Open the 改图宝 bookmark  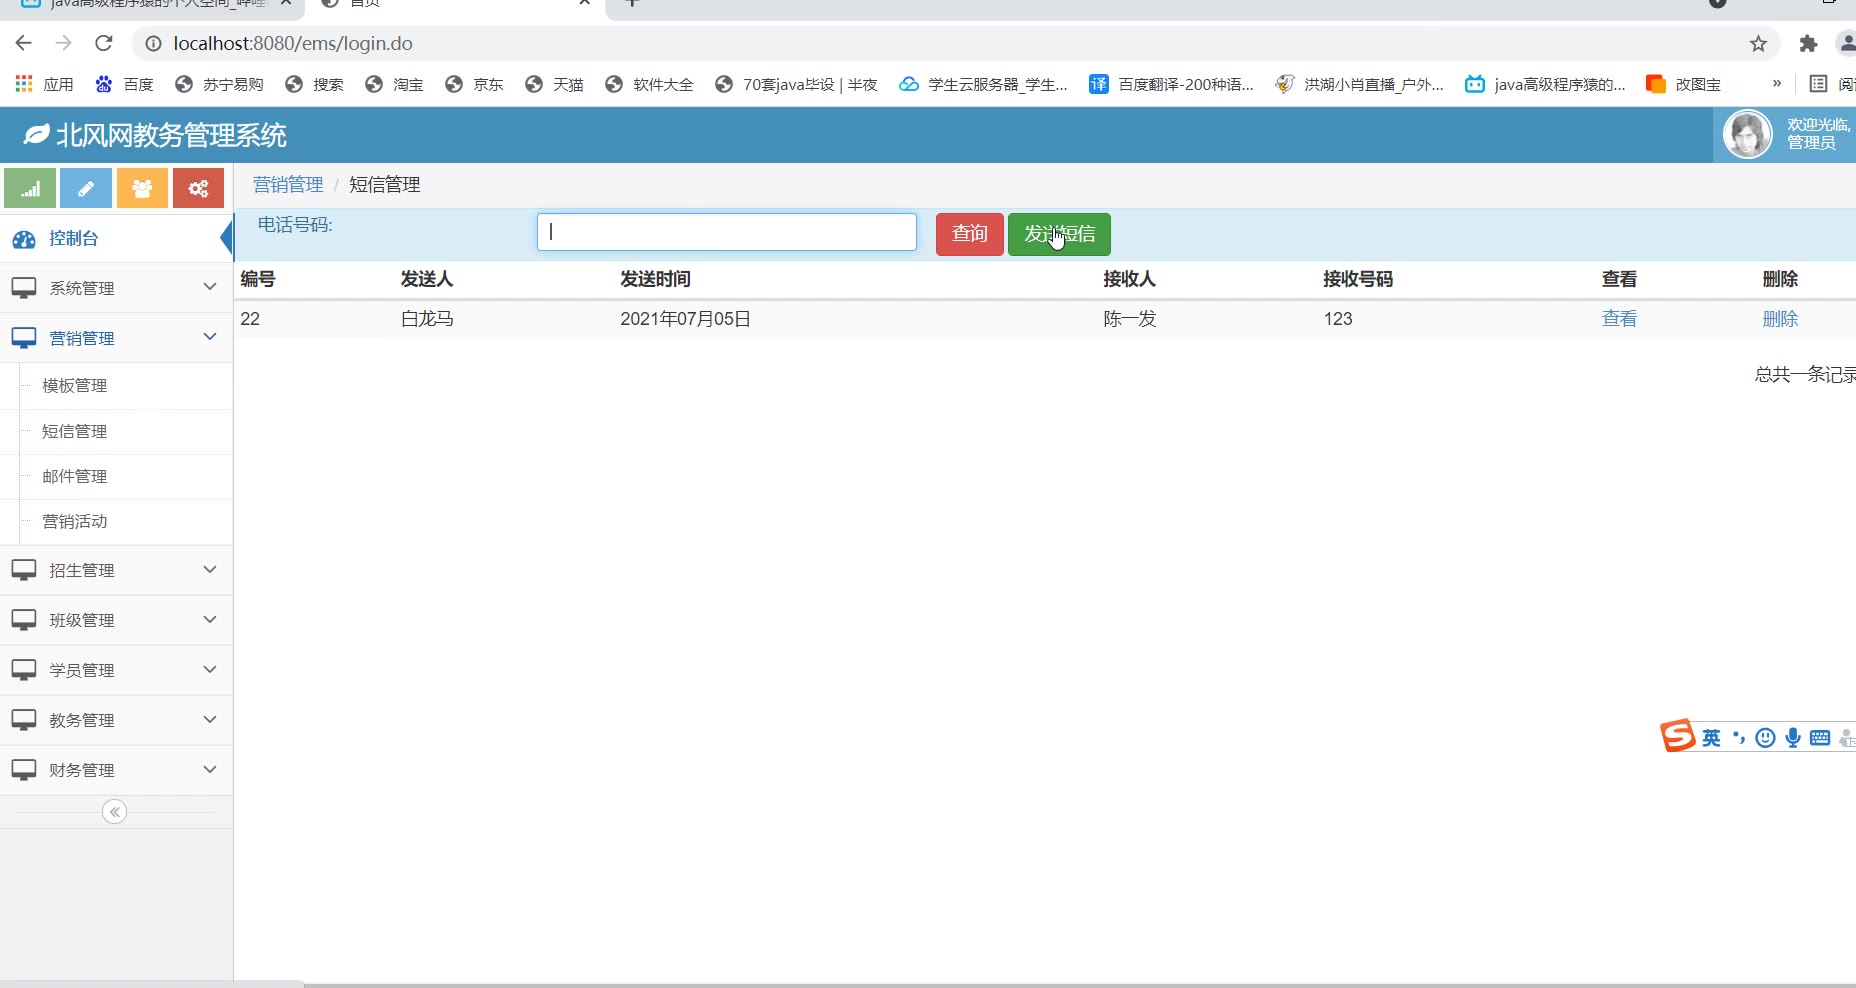[1684, 84]
